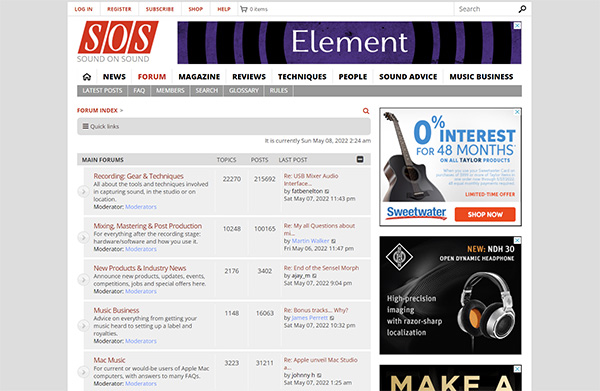This screenshot has height=391, width=600.
Task: View latest post icon next to ajay_m
Action: click(x=315, y=275)
